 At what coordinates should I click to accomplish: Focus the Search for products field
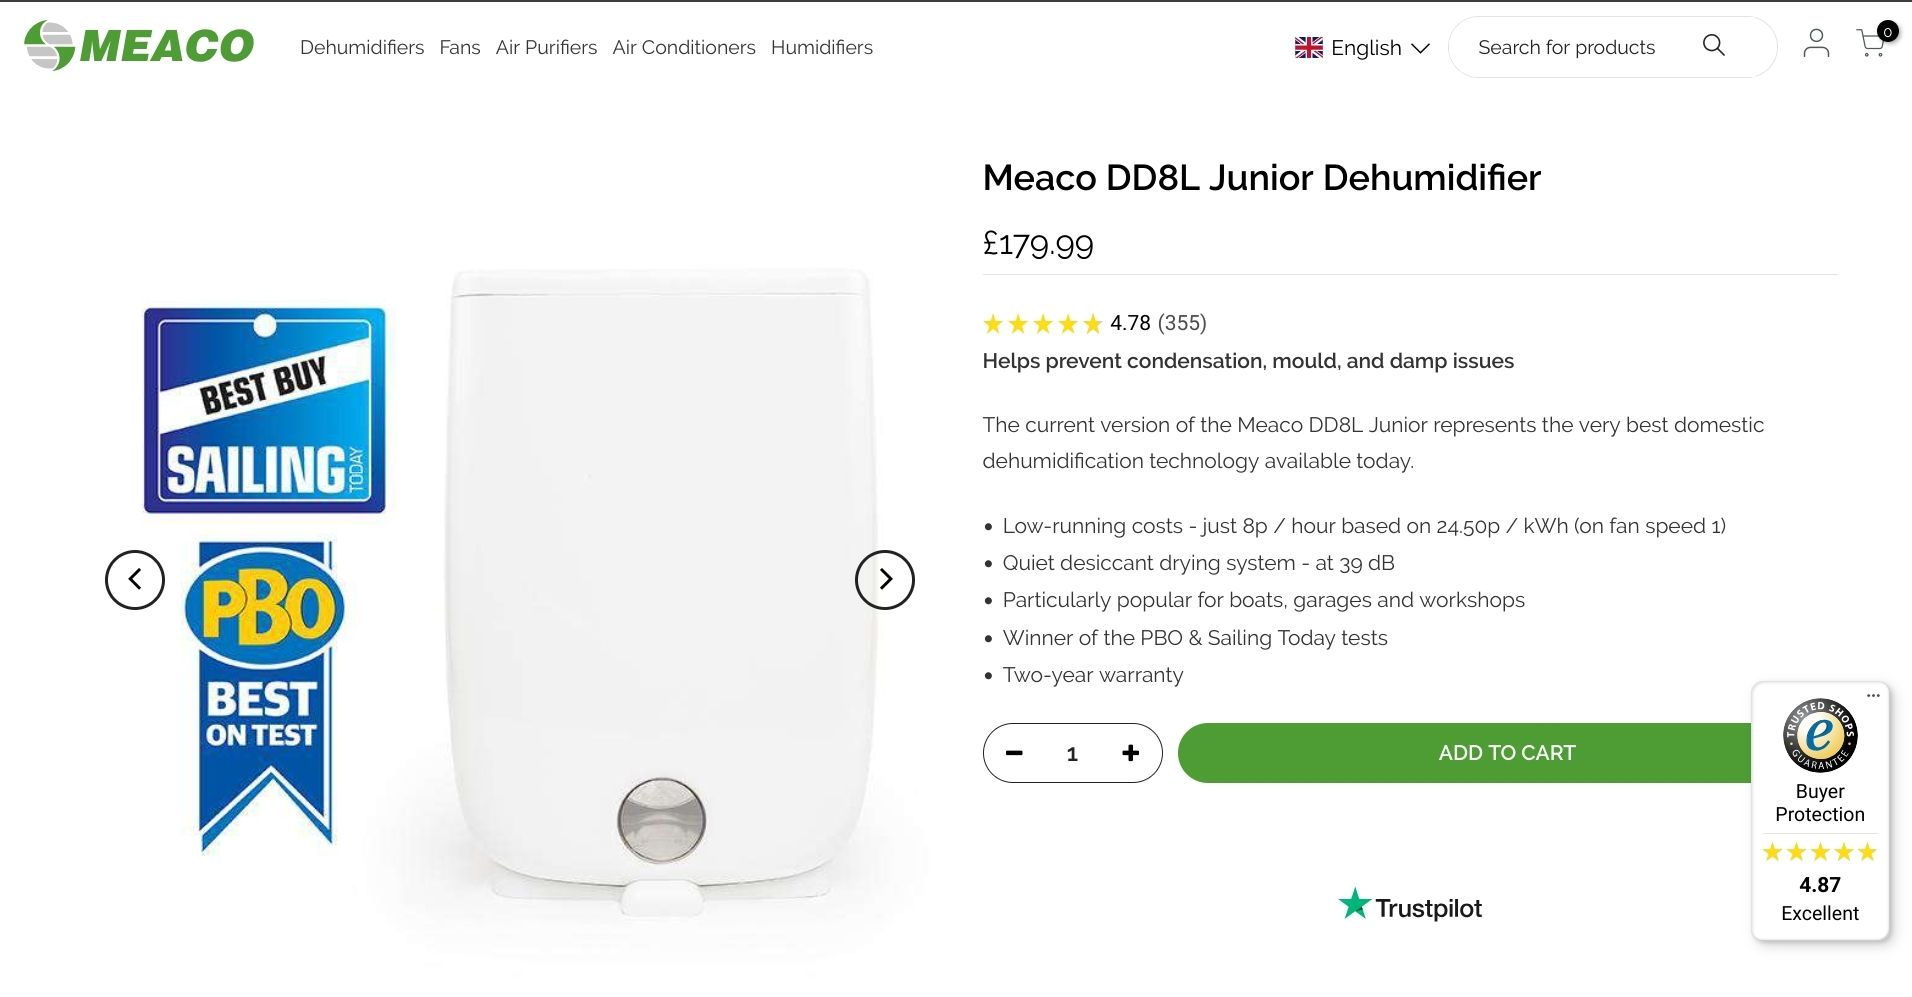coord(1566,47)
